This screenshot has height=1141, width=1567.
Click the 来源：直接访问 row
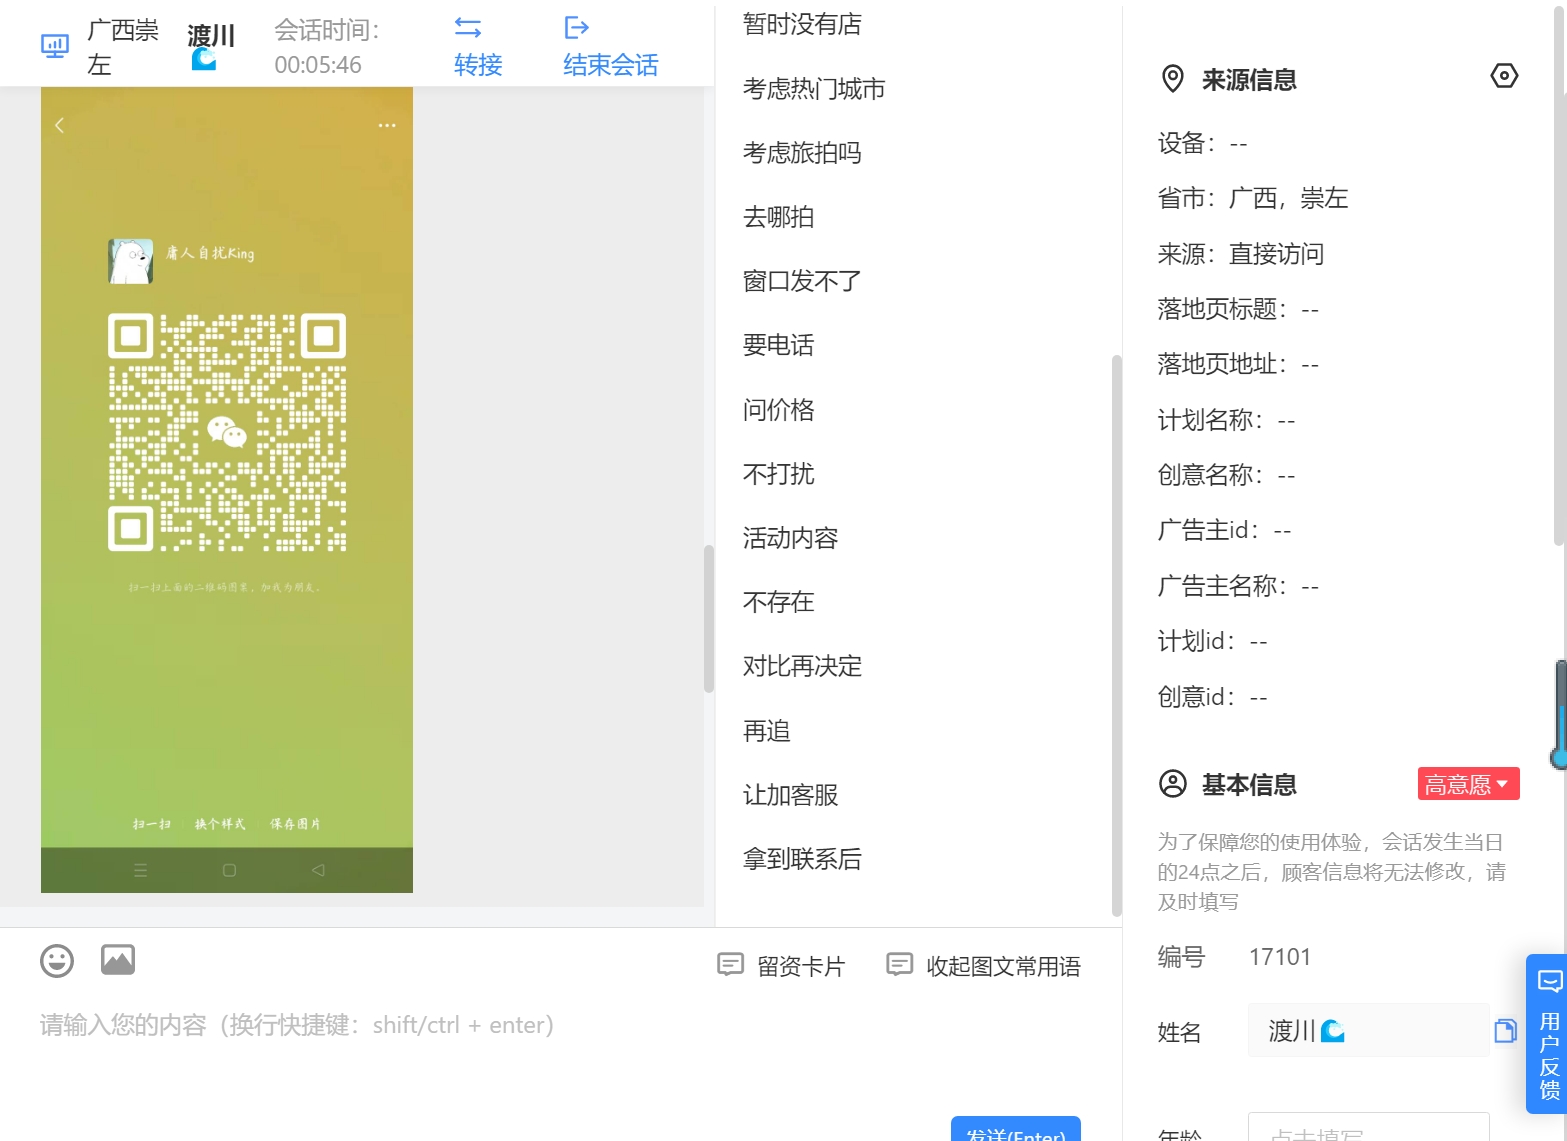pos(1241,254)
